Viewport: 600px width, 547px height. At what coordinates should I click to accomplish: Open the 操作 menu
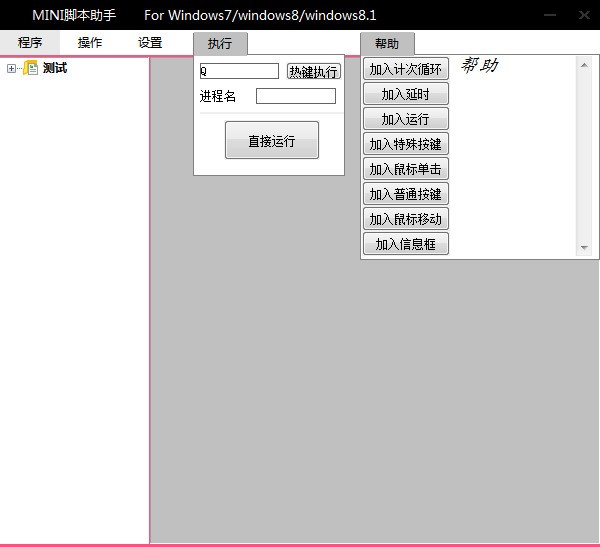[90, 43]
